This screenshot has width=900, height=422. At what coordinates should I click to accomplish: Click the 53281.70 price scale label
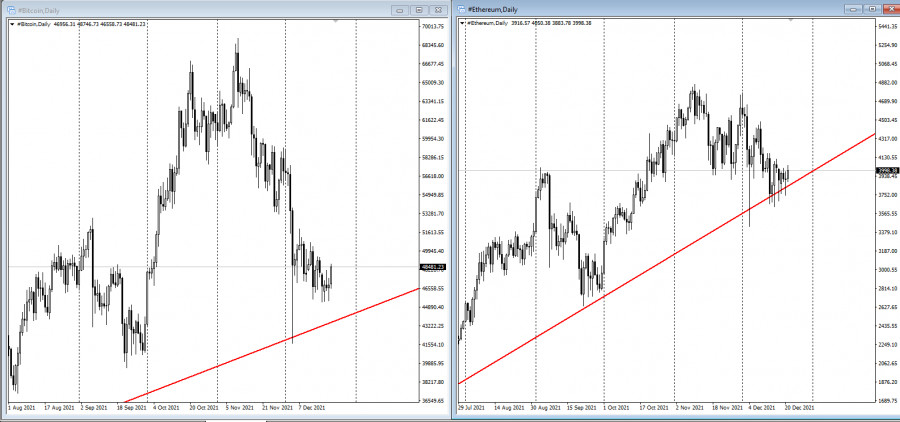(433, 214)
